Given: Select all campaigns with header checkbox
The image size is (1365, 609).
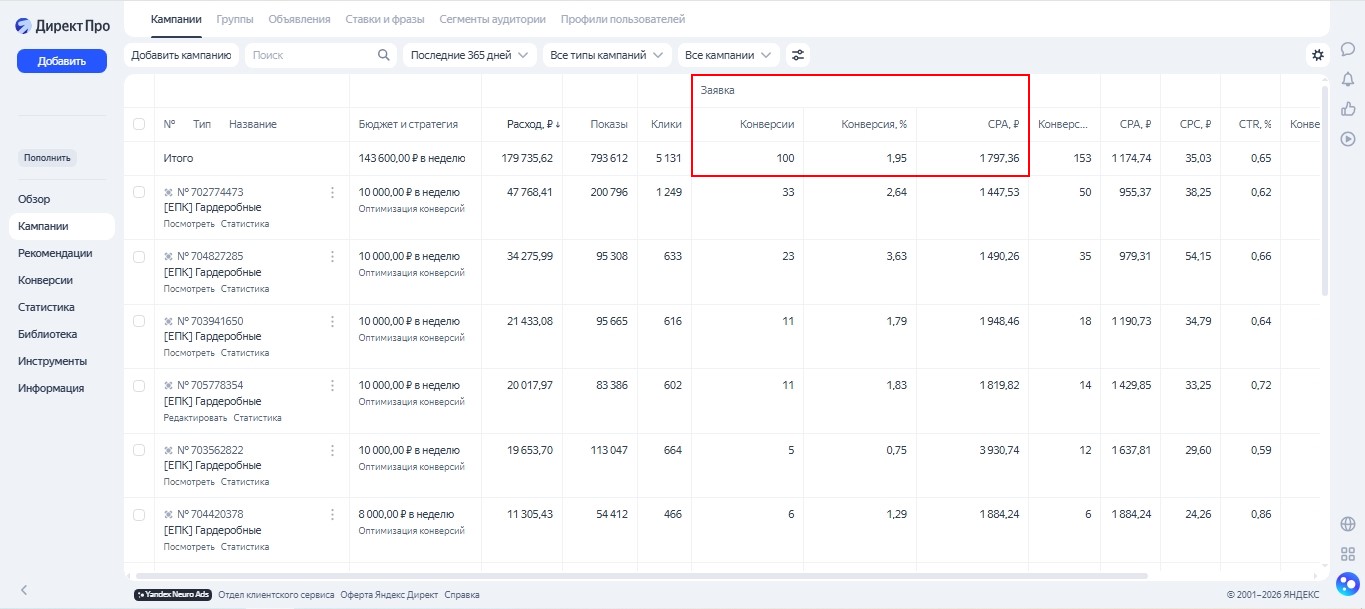Looking at the screenshot, I should tap(139, 124).
